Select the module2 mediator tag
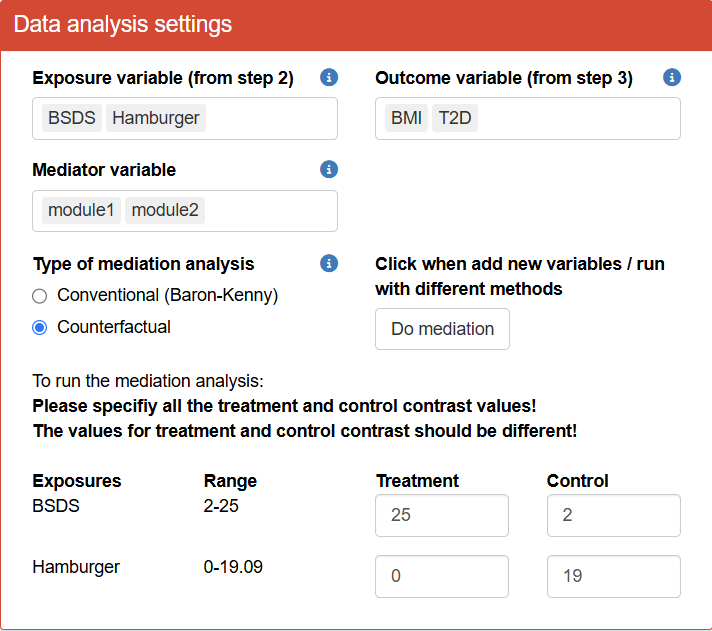Image resolution: width=712 pixels, height=631 pixels. [166, 210]
